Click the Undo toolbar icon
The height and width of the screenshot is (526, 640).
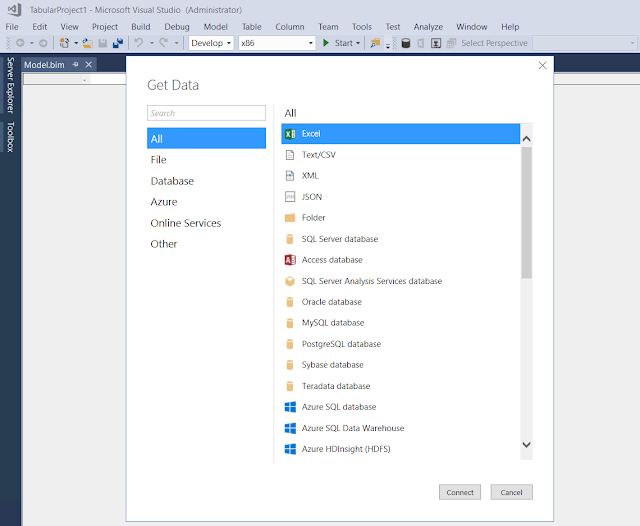click(139, 42)
